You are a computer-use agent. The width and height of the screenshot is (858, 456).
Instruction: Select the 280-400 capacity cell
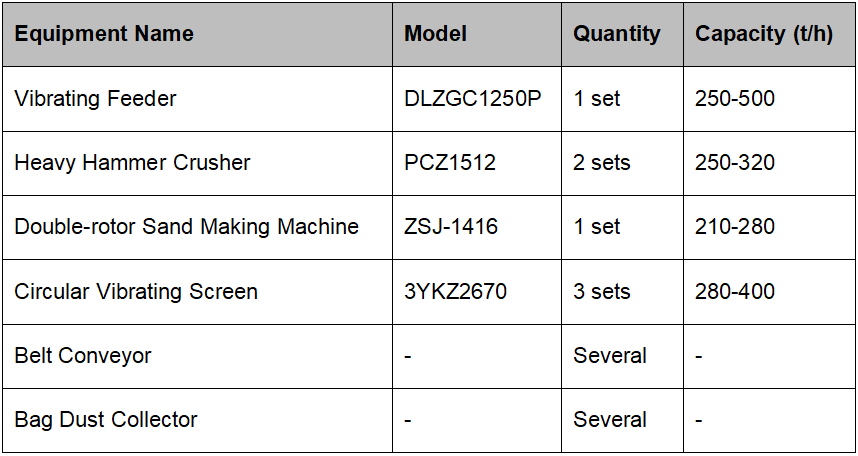point(735,292)
